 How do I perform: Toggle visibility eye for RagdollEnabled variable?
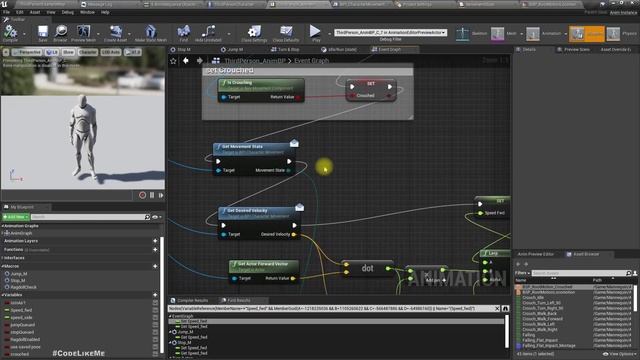[155, 340]
